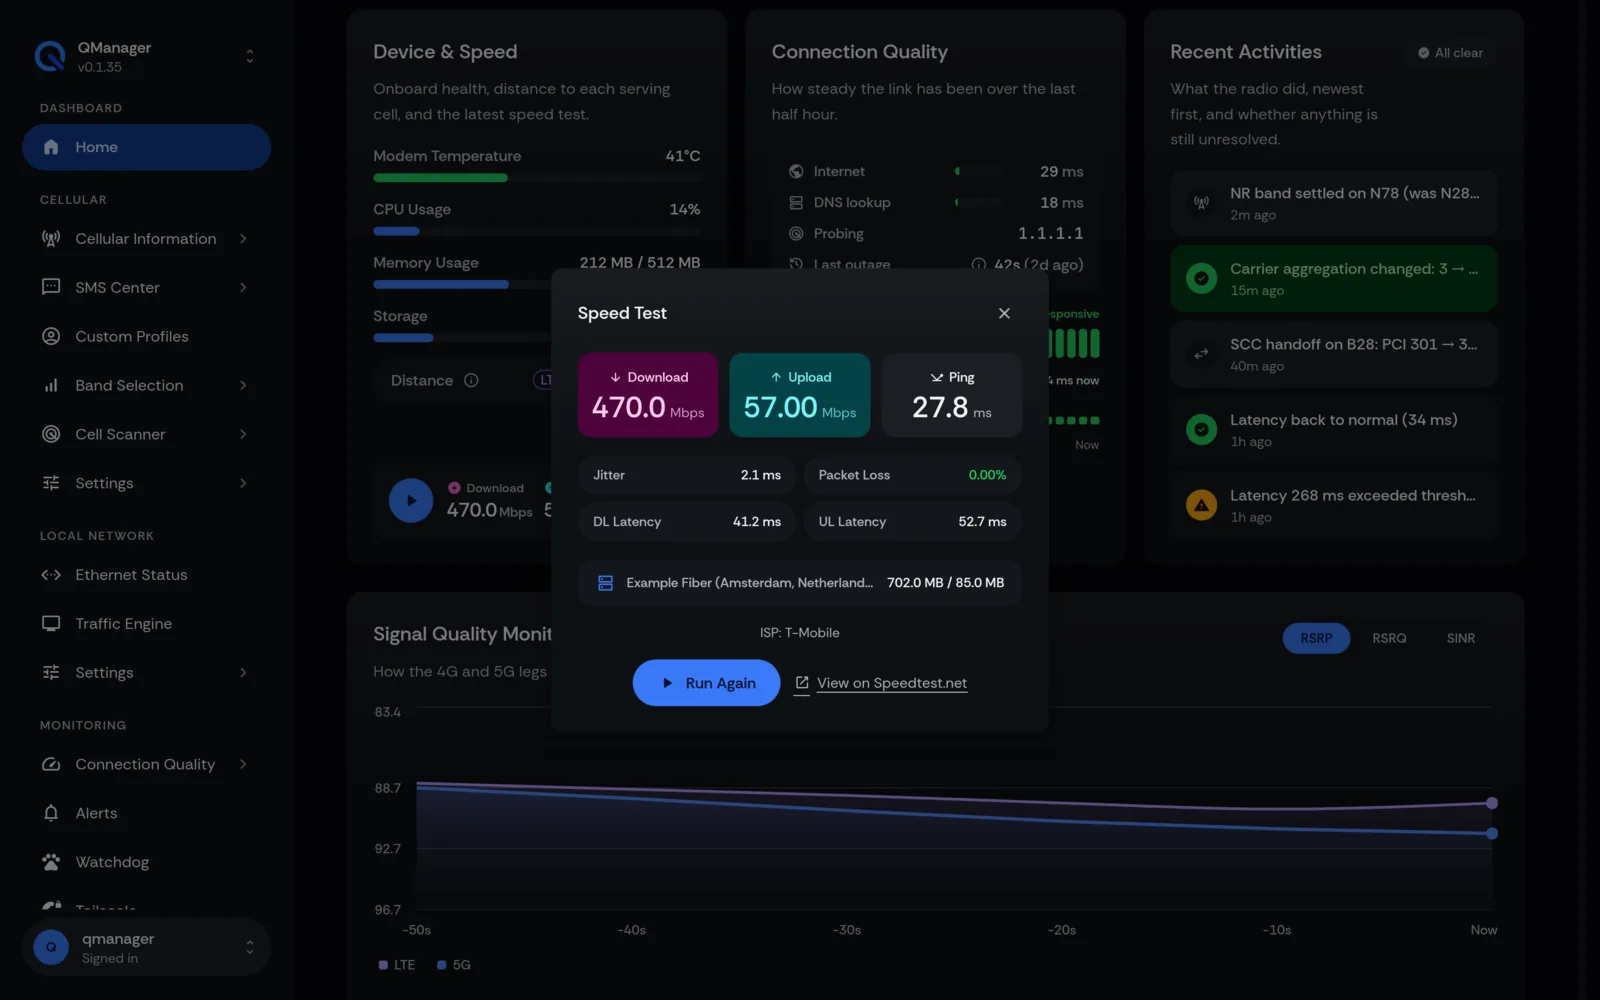Click Ethernet Status arrows icon

(51, 575)
